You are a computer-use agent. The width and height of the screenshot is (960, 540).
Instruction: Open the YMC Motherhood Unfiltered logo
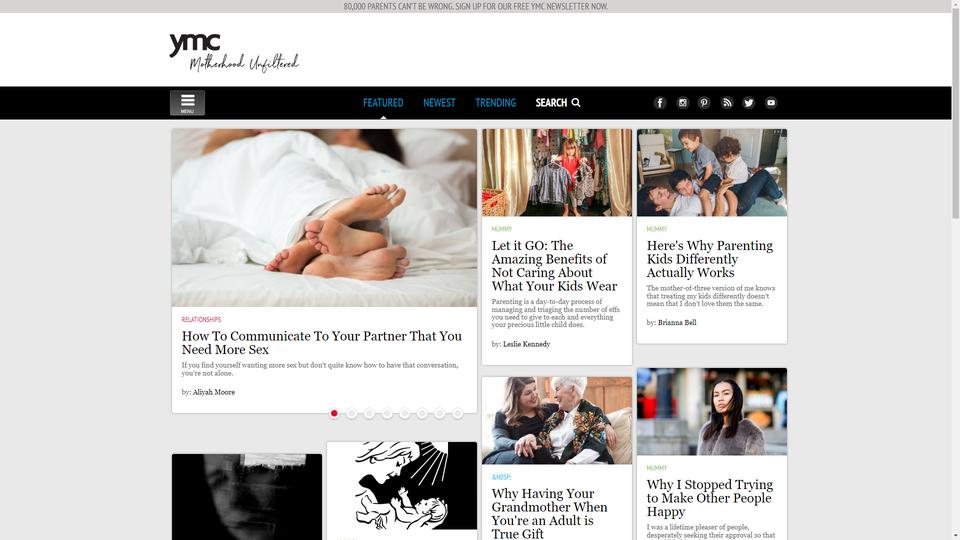234,53
